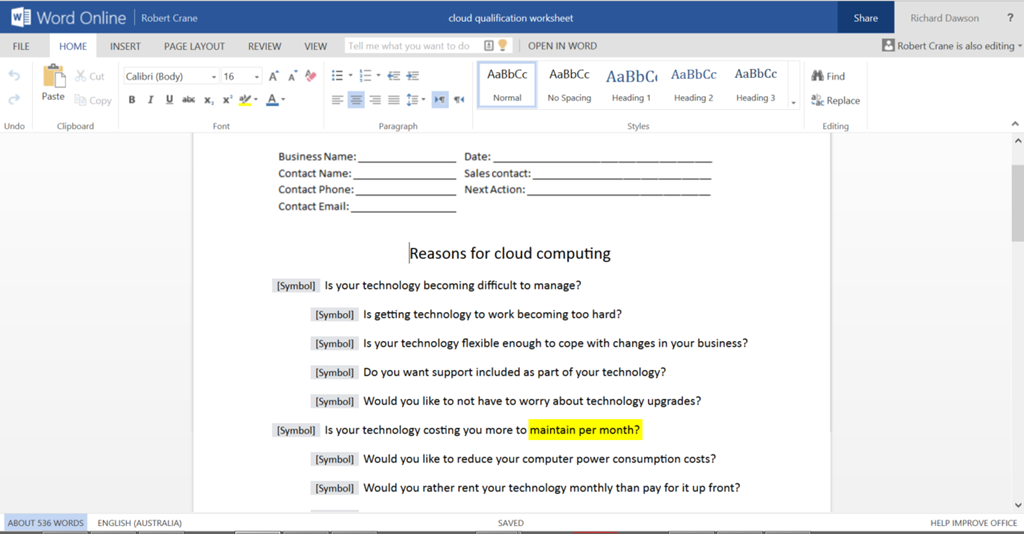Click the 'Tell me what you want to do' box
This screenshot has height=534, width=1024.
click(412, 46)
